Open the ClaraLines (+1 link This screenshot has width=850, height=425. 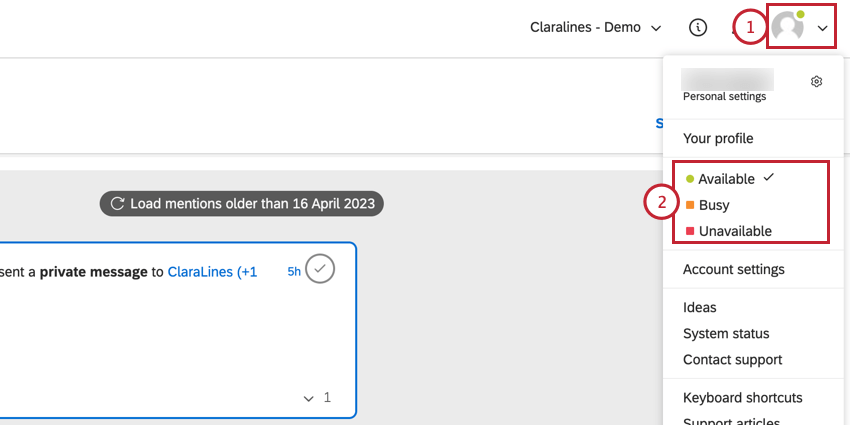[x=212, y=272]
